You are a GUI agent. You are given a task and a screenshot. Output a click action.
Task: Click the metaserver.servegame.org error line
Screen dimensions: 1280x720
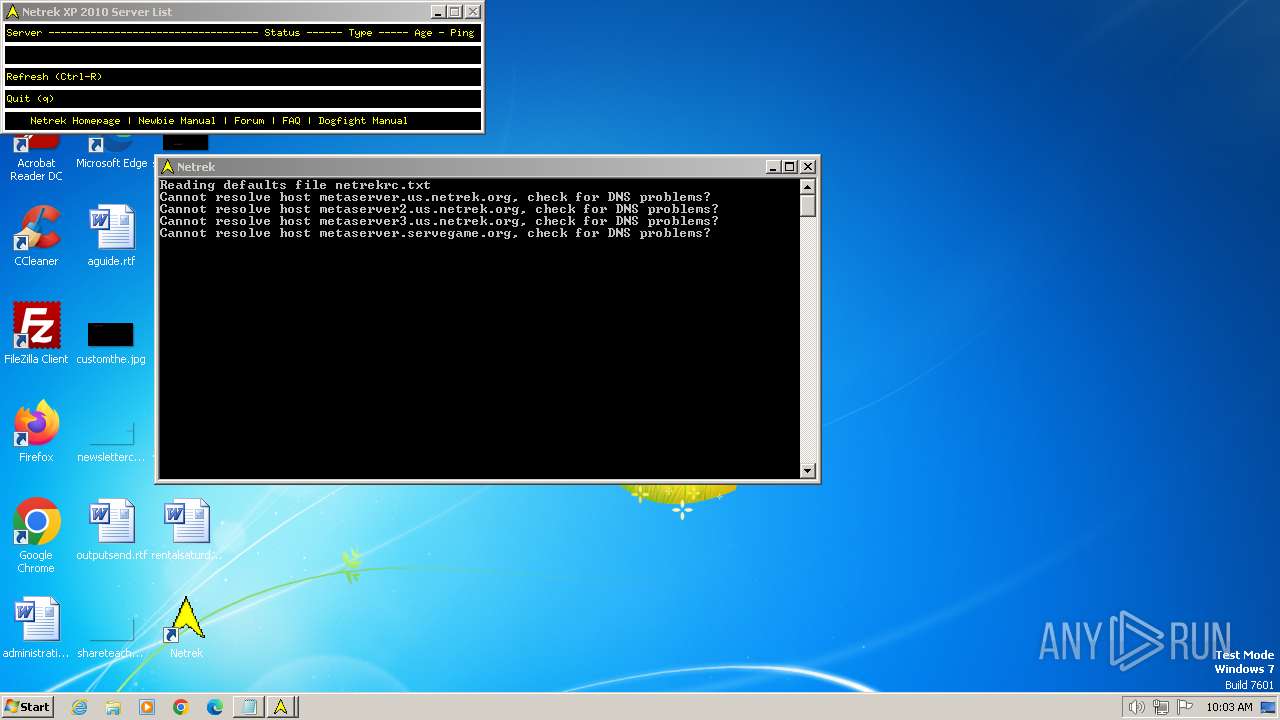pyautogui.click(x=435, y=233)
